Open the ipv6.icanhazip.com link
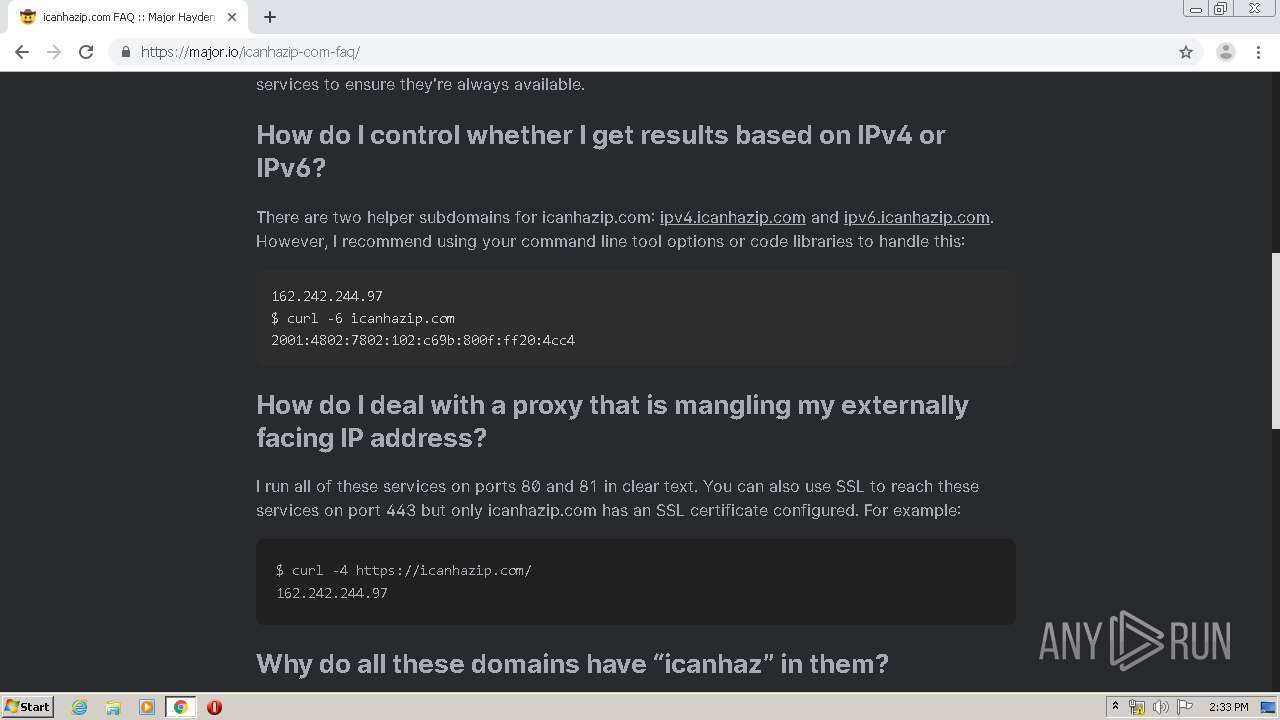Screen dimensions: 1280x720 pyautogui.click(x=916, y=217)
